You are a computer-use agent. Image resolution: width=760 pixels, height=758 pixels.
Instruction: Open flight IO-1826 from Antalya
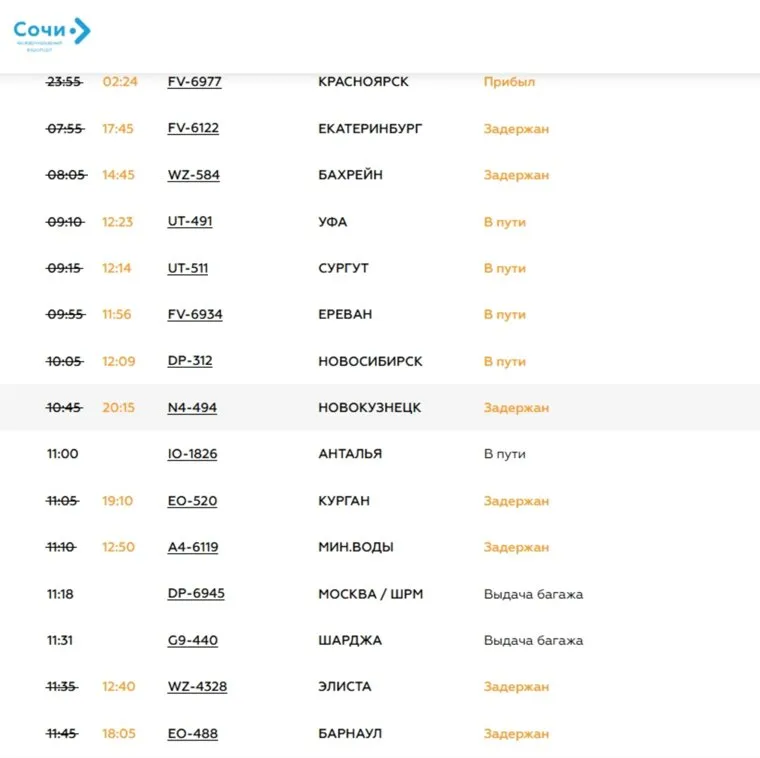[x=192, y=454]
